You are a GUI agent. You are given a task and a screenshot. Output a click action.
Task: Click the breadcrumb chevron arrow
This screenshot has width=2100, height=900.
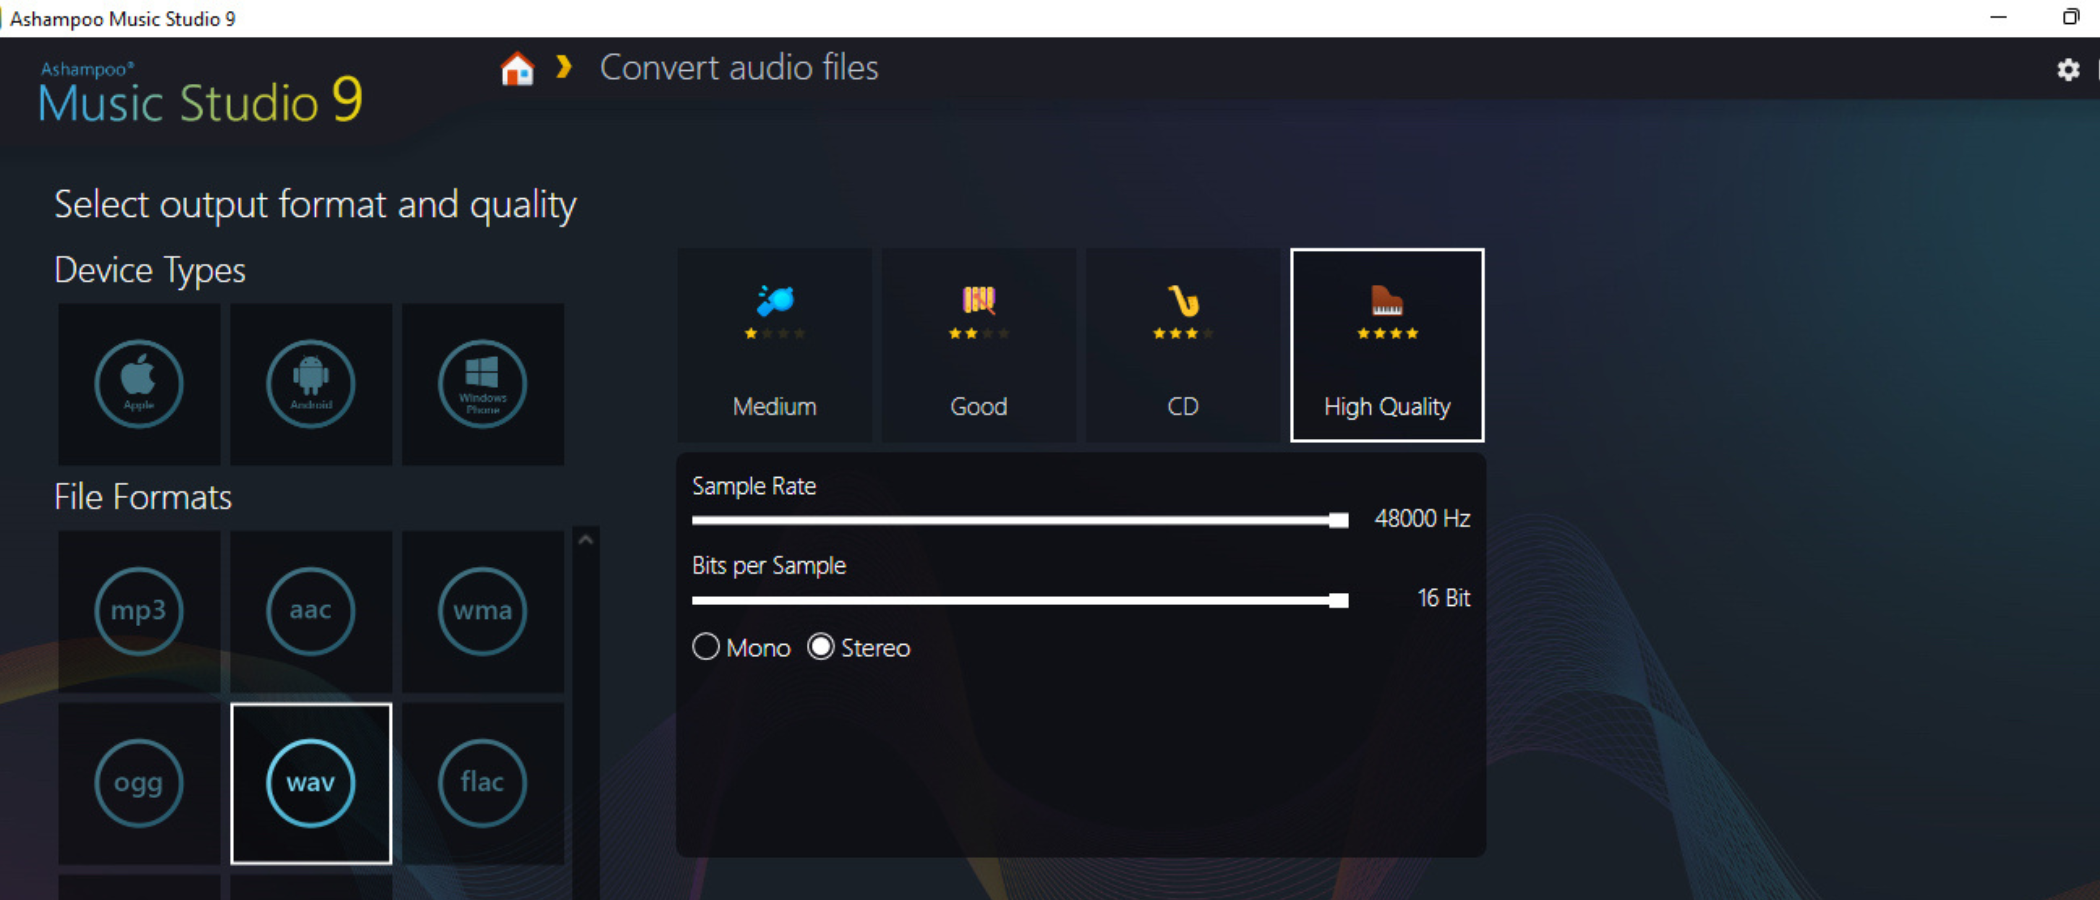564,67
